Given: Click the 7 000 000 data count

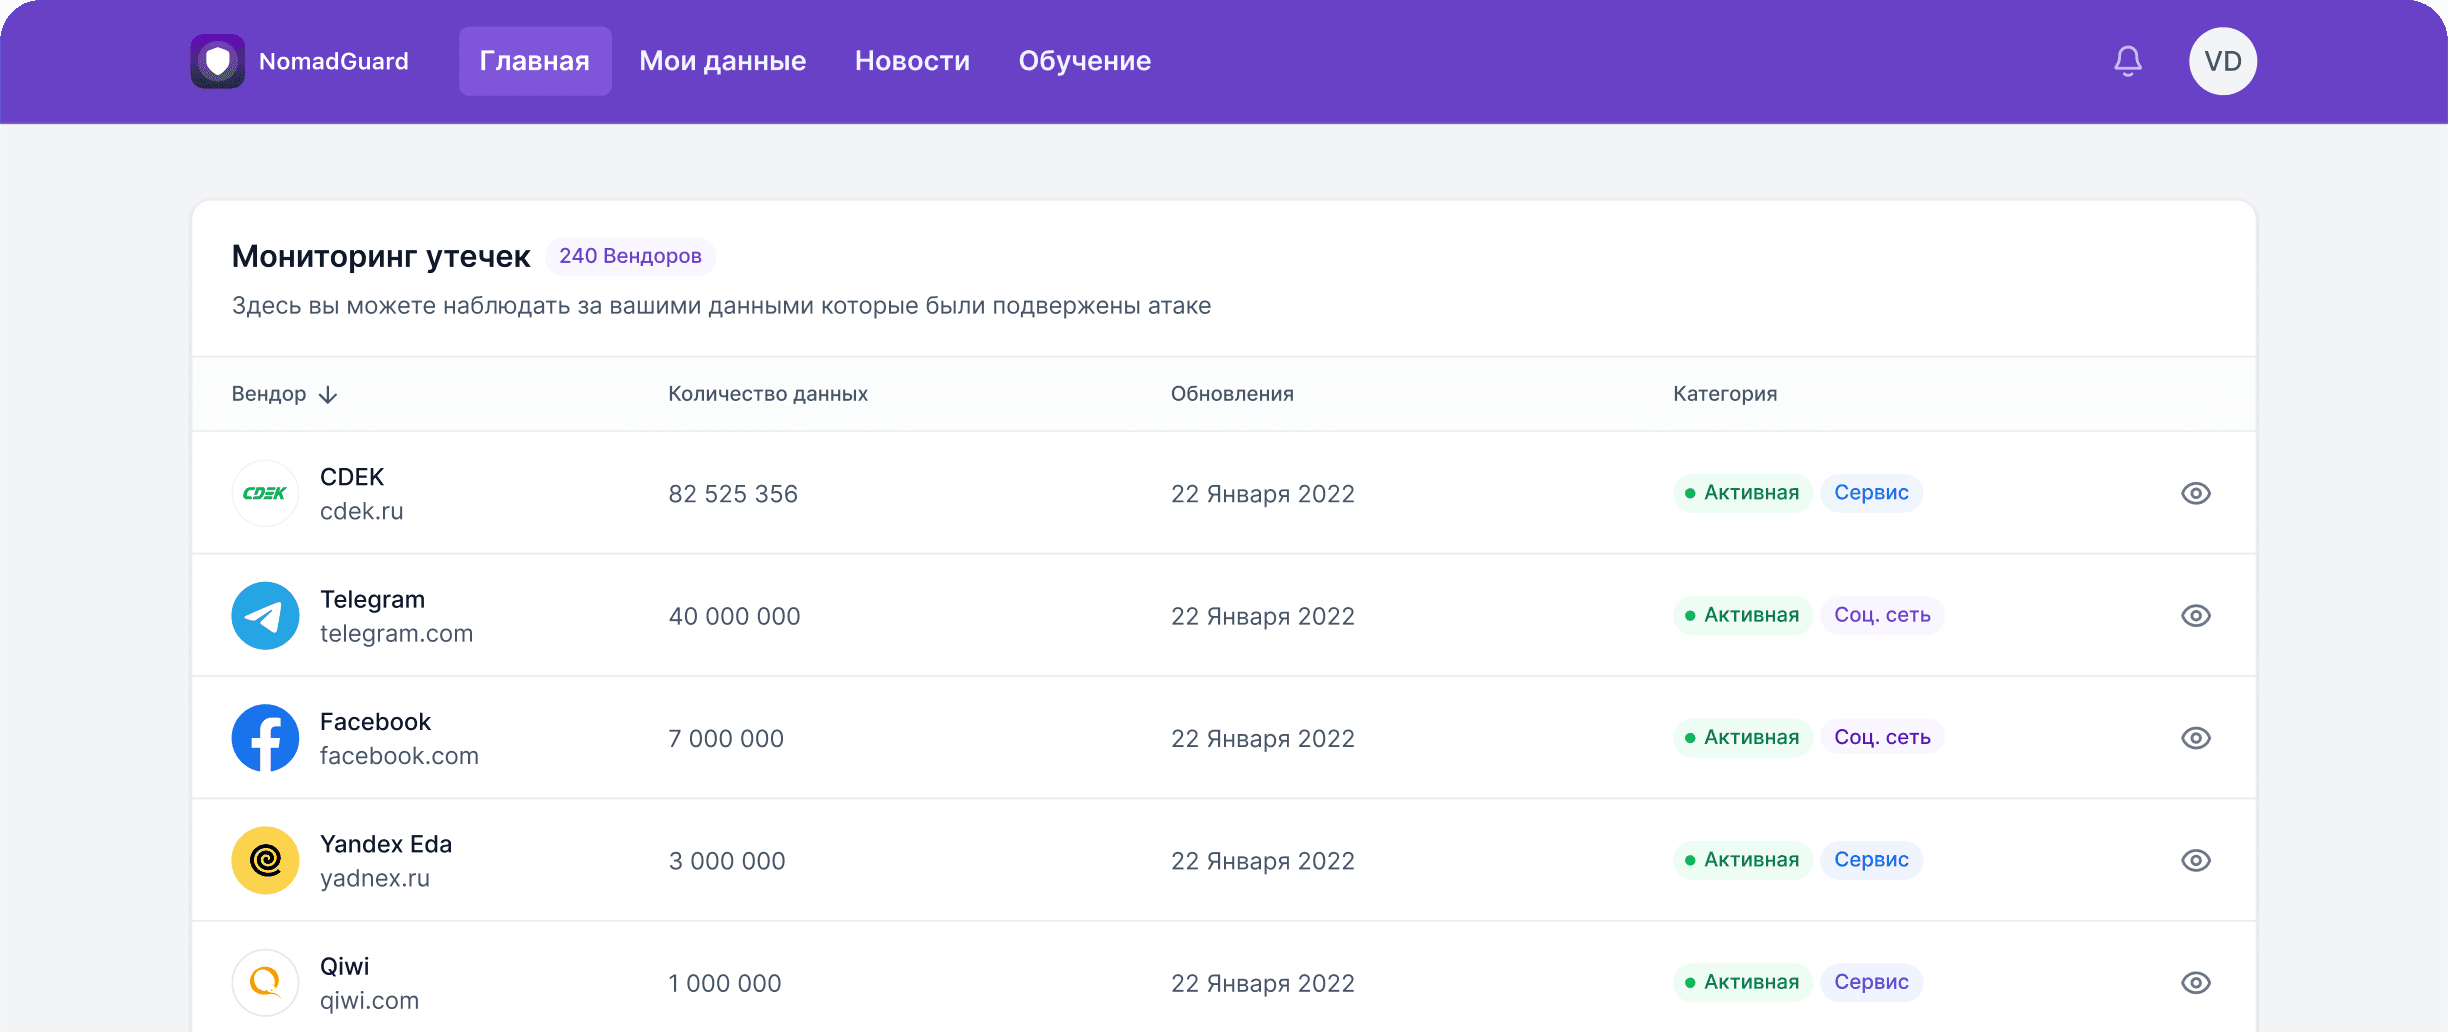Looking at the screenshot, I should 726,739.
